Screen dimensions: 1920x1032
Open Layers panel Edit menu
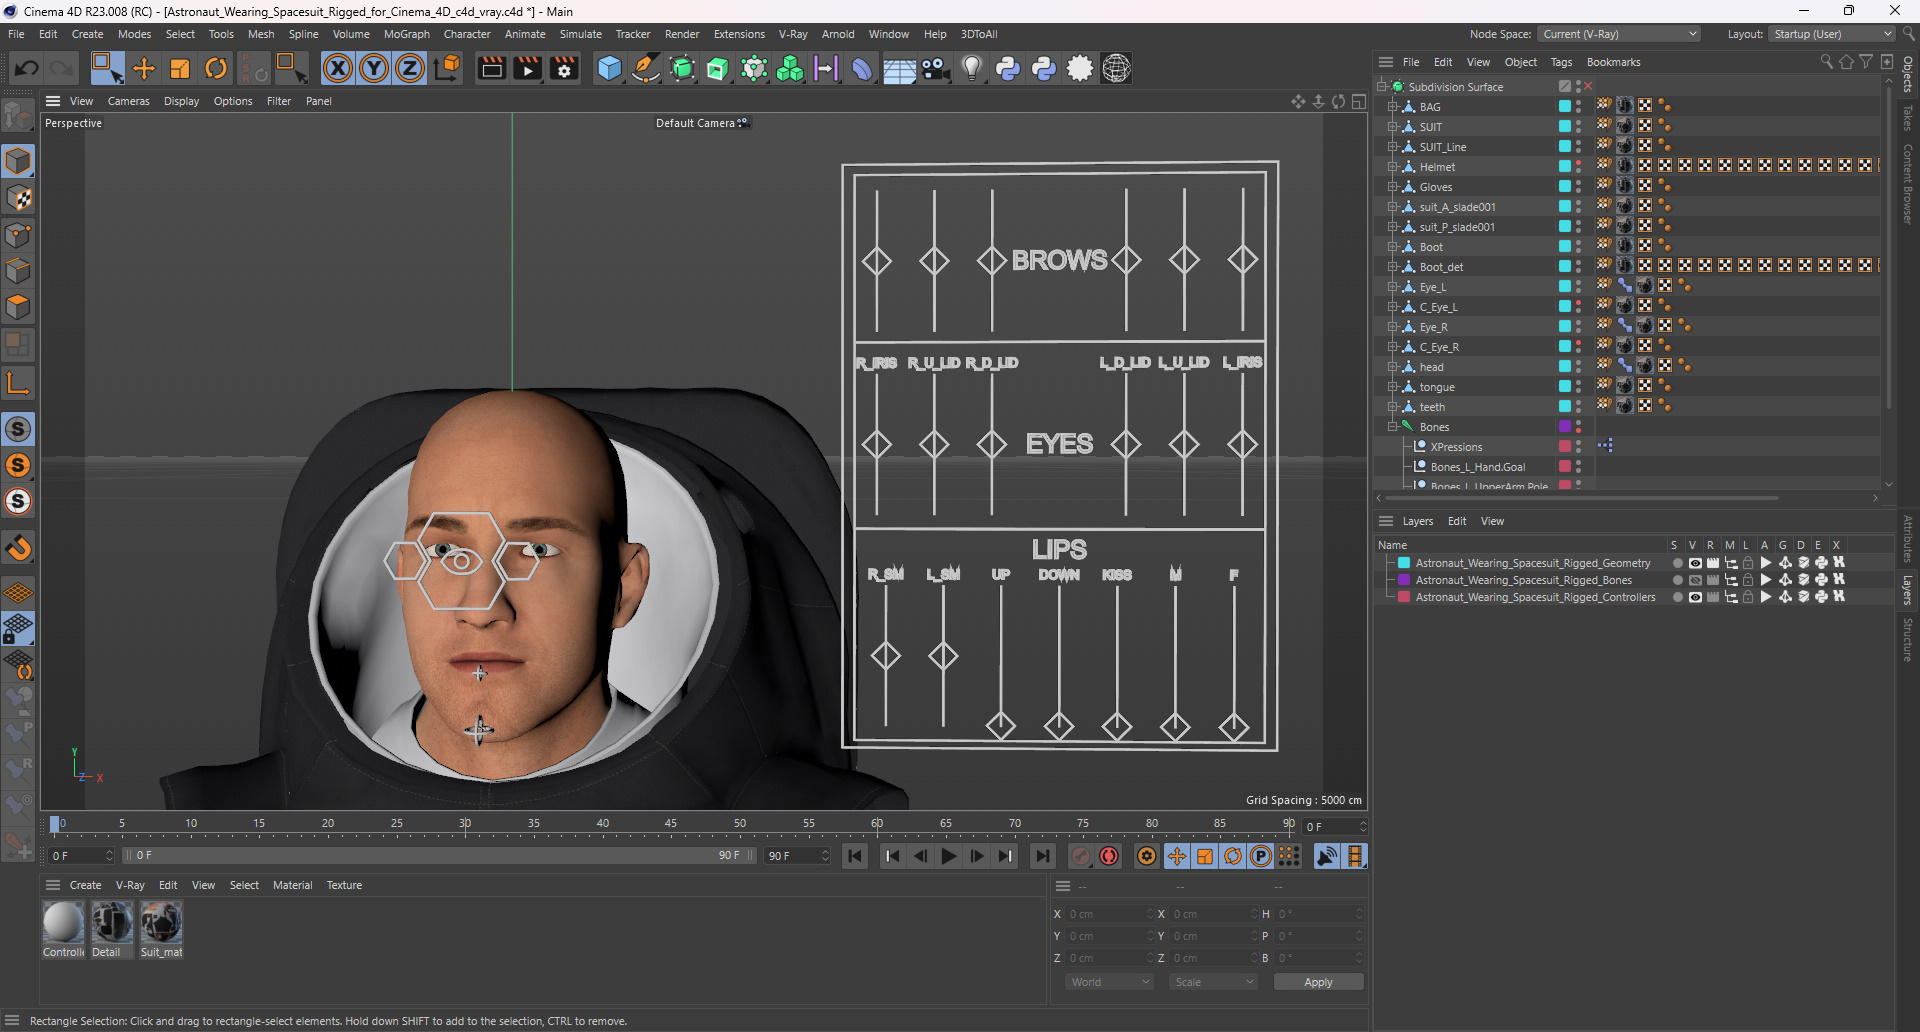[x=1457, y=521]
